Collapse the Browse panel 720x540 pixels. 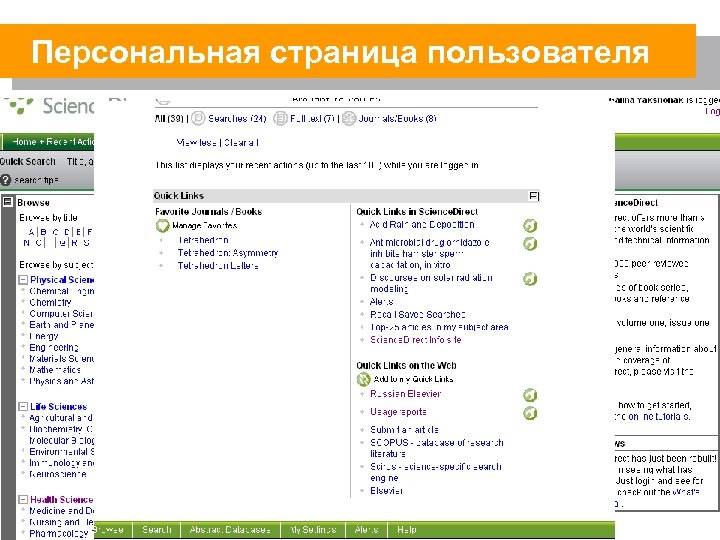point(8,202)
